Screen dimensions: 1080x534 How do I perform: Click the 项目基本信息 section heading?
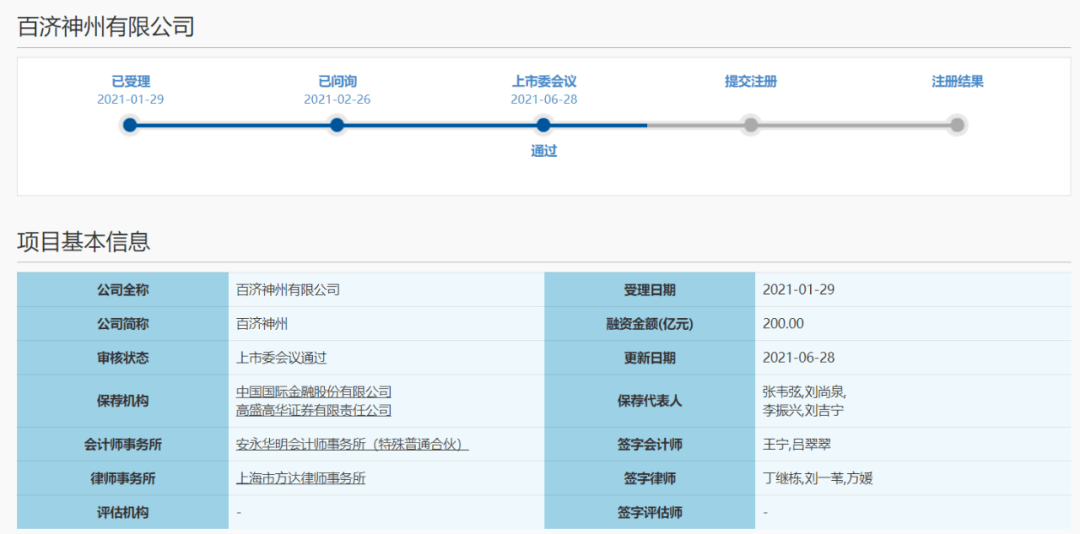83,241
